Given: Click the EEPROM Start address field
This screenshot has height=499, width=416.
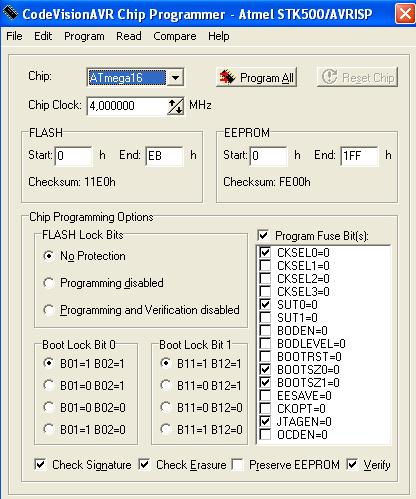Looking at the screenshot, I should (268, 156).
